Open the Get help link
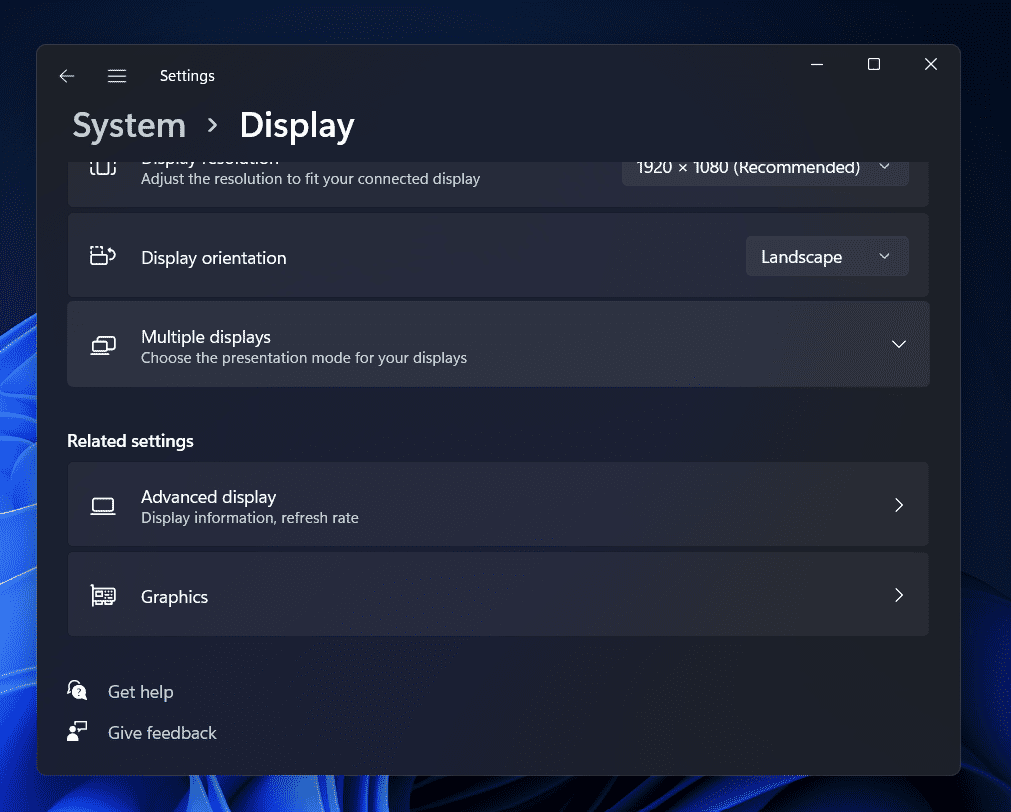This screenshot has height=812, width=1011. point(140,692)
